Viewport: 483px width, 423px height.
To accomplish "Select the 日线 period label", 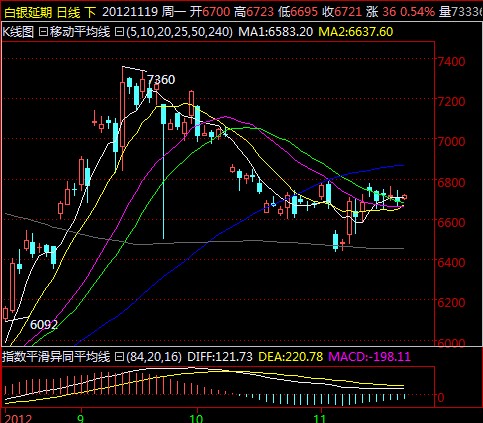I will point(69,13).
